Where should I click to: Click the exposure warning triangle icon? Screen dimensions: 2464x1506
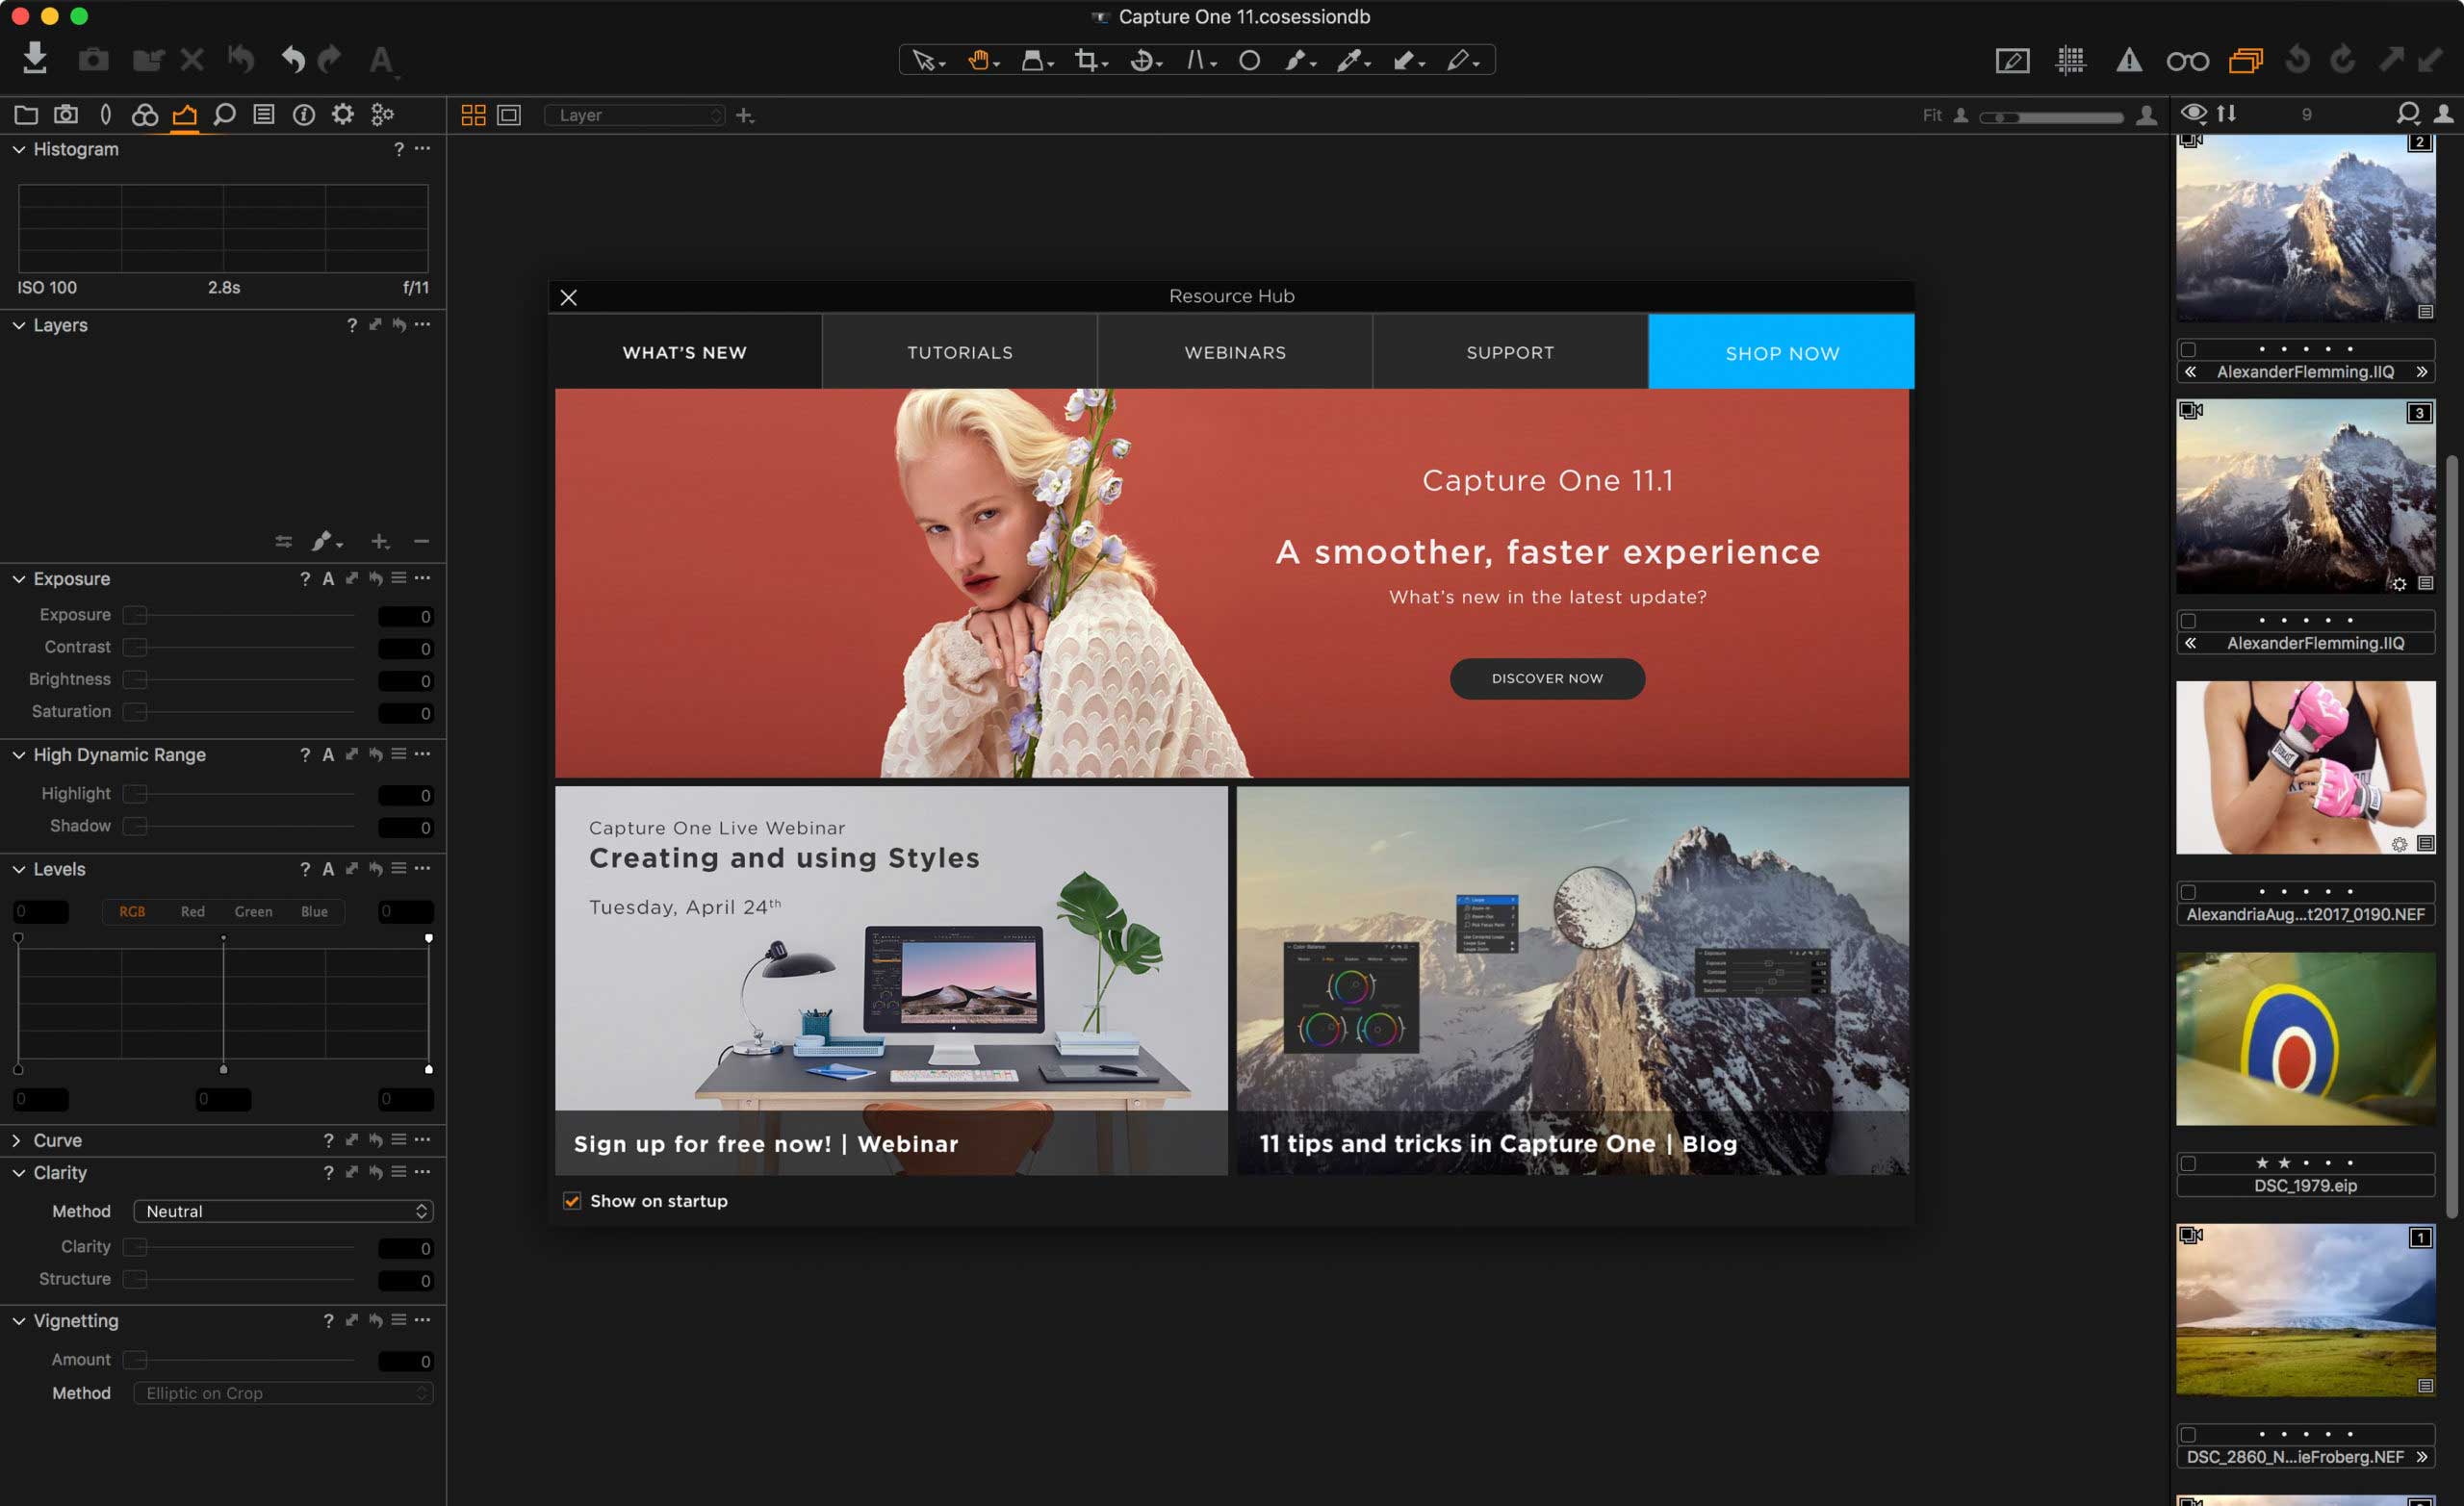(2128, 61)
